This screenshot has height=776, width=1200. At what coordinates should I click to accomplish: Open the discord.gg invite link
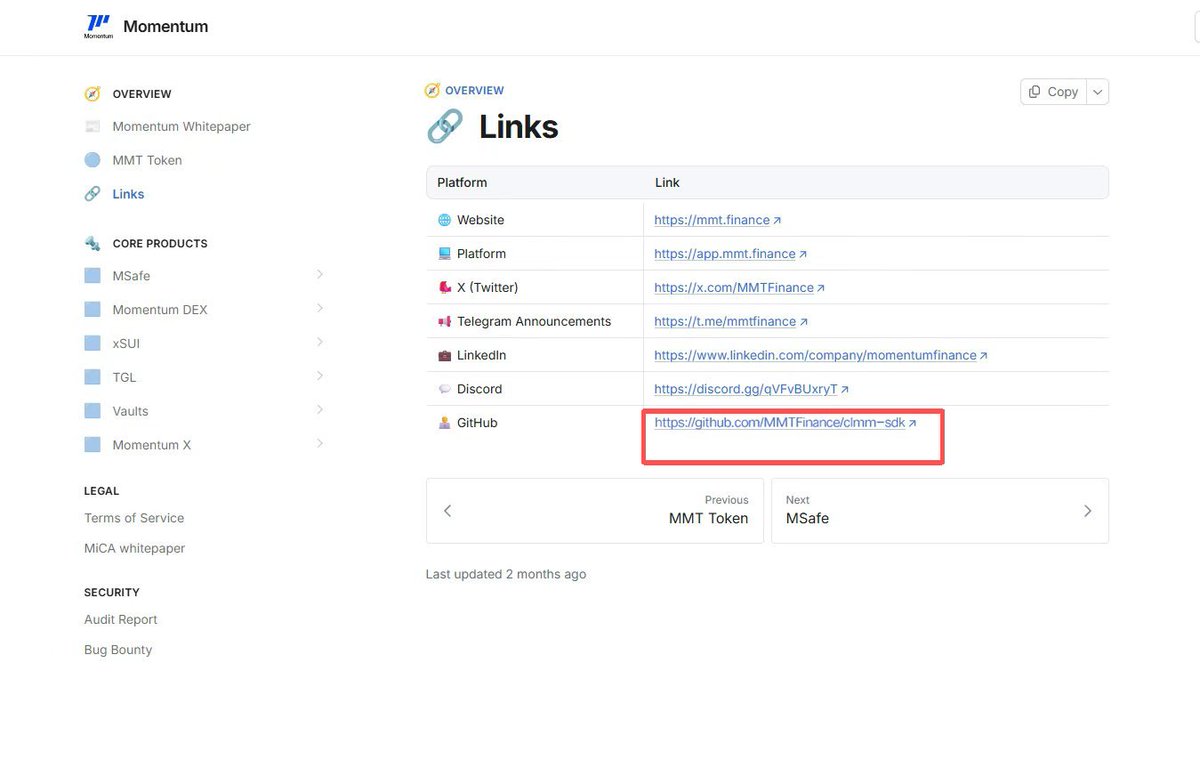coord(752,389)
